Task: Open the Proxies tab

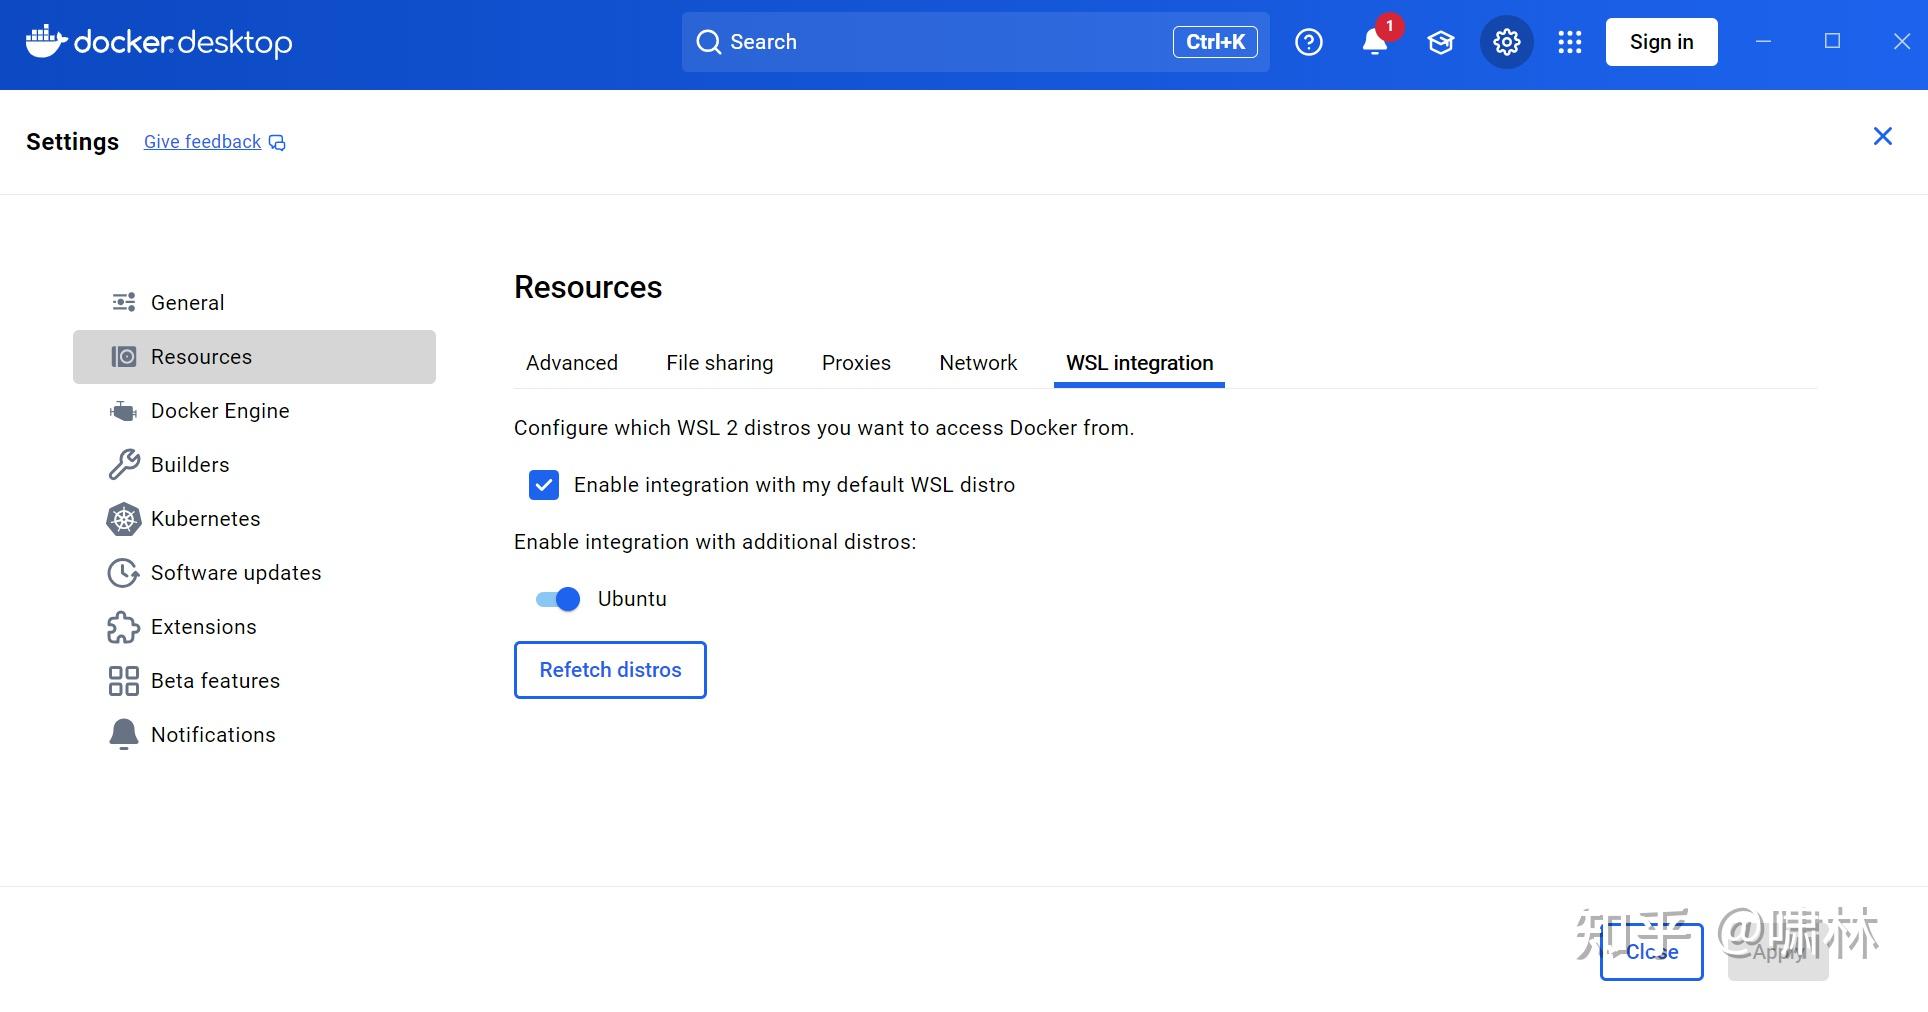Action: [856, 363]
